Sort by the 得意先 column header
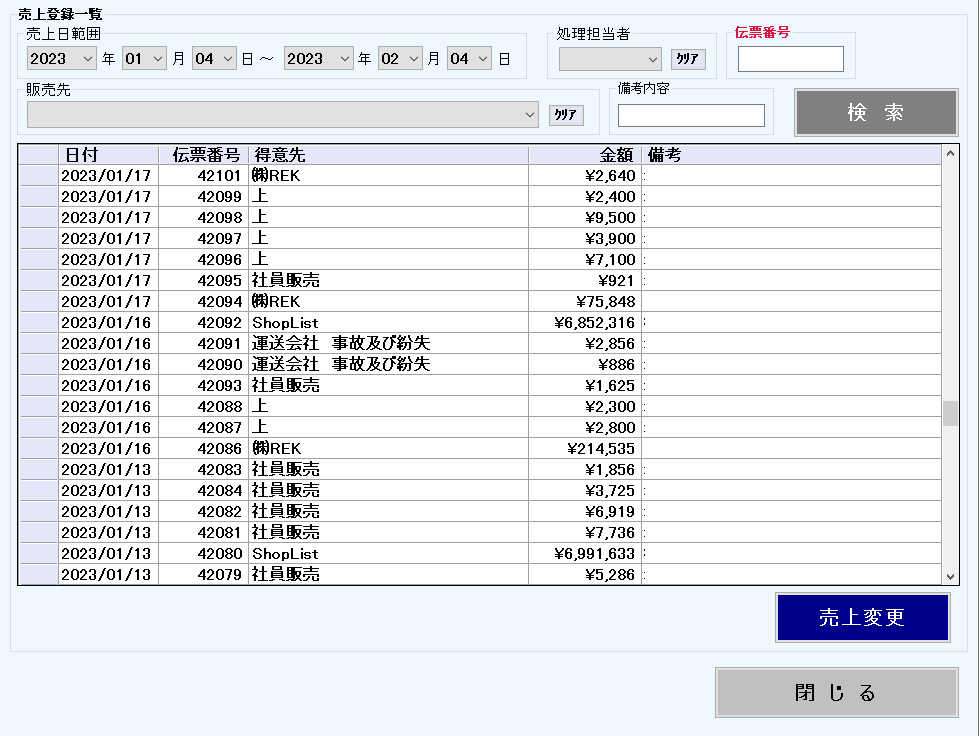 (388, 155)
